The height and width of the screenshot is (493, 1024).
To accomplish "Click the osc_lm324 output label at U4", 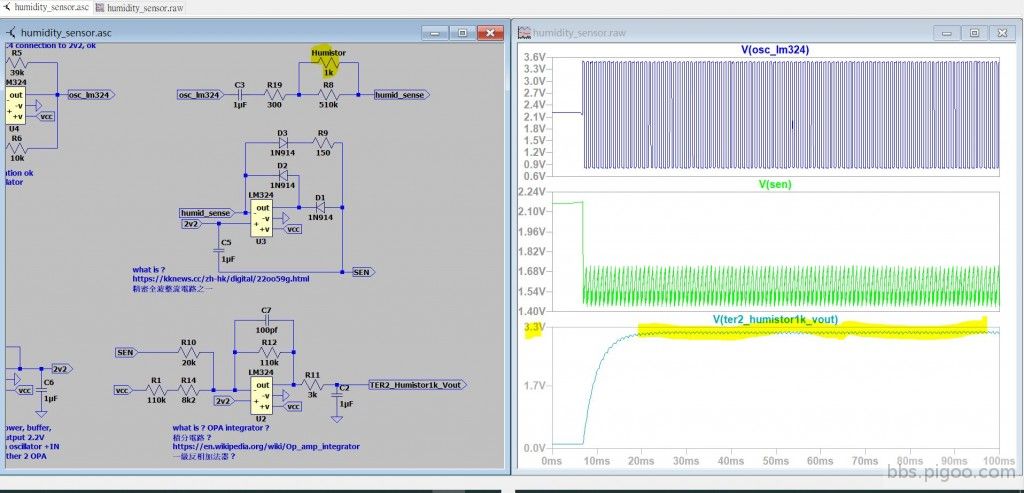I will pyautogui.click(x=91, y=95).
